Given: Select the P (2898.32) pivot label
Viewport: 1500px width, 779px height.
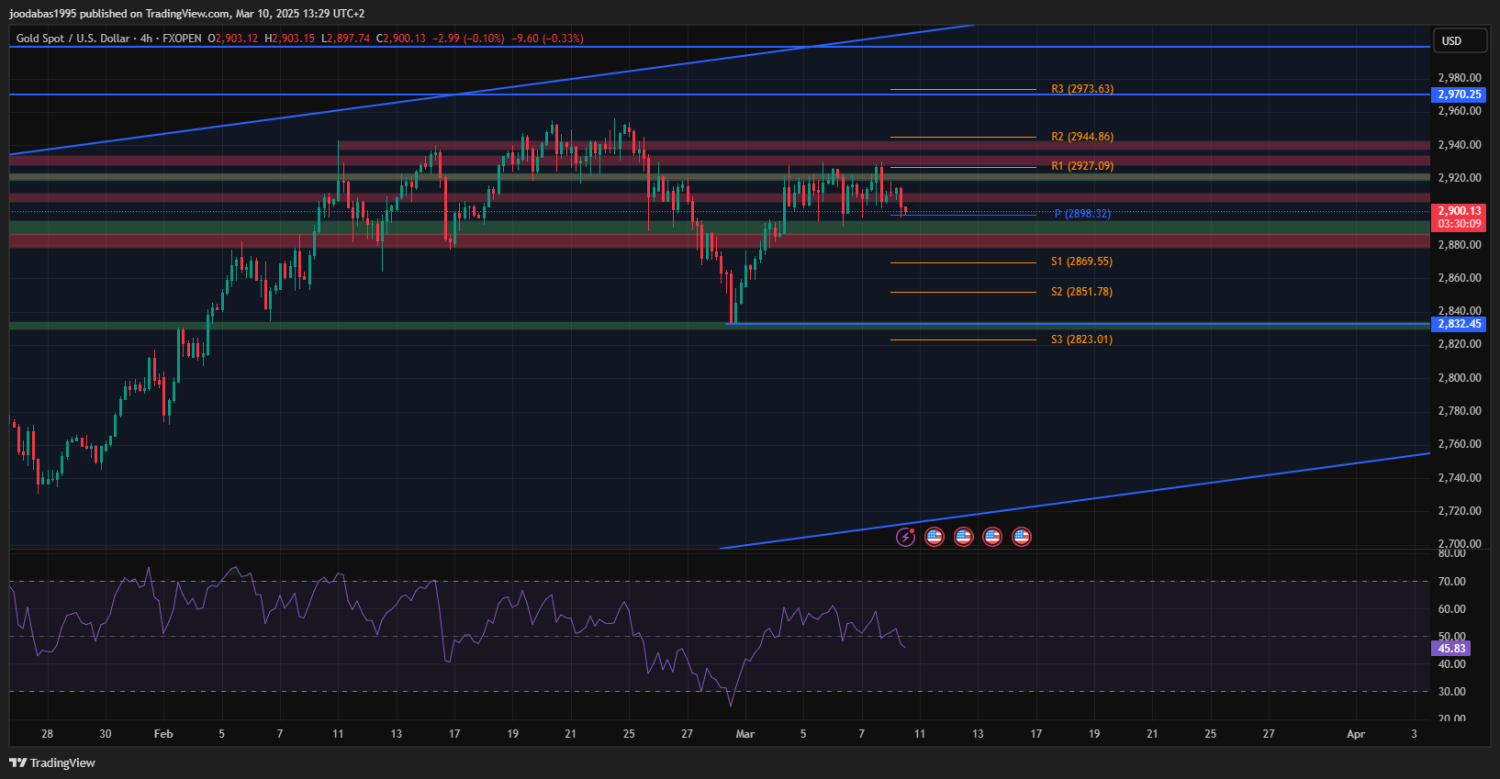Looking at the screenshot, I should click(1082, 214).
